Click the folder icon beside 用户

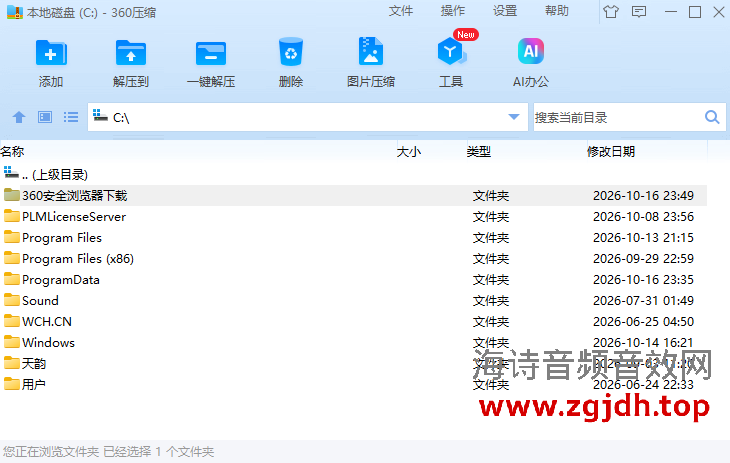(12, 383)
